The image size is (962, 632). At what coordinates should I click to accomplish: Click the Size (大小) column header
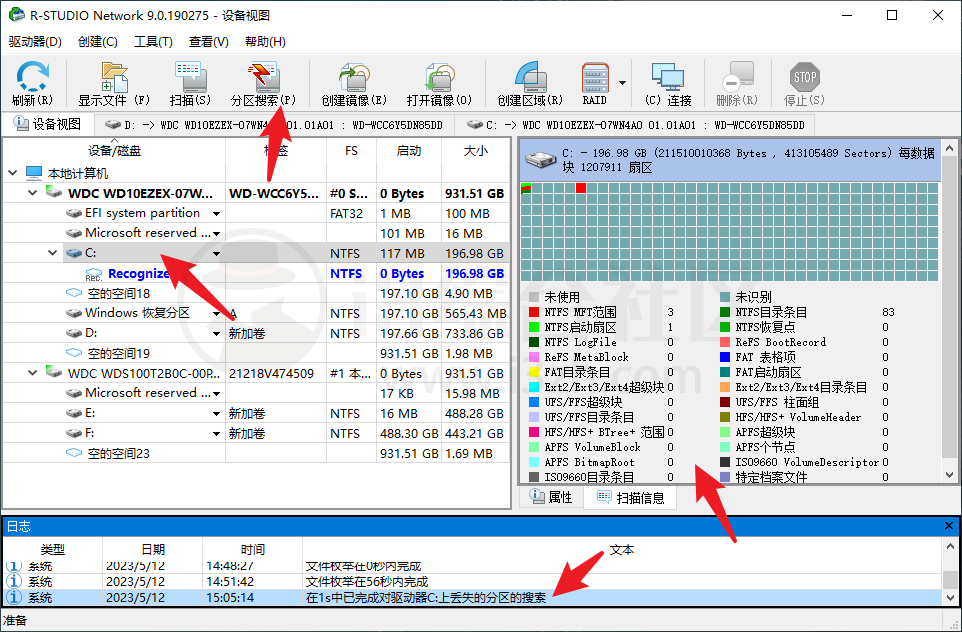coord(475,151)
